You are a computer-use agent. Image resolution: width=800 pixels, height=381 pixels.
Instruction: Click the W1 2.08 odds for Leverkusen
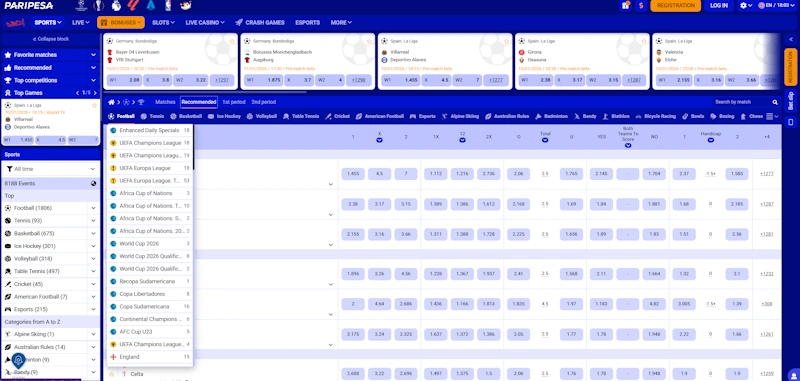point(124,80)
